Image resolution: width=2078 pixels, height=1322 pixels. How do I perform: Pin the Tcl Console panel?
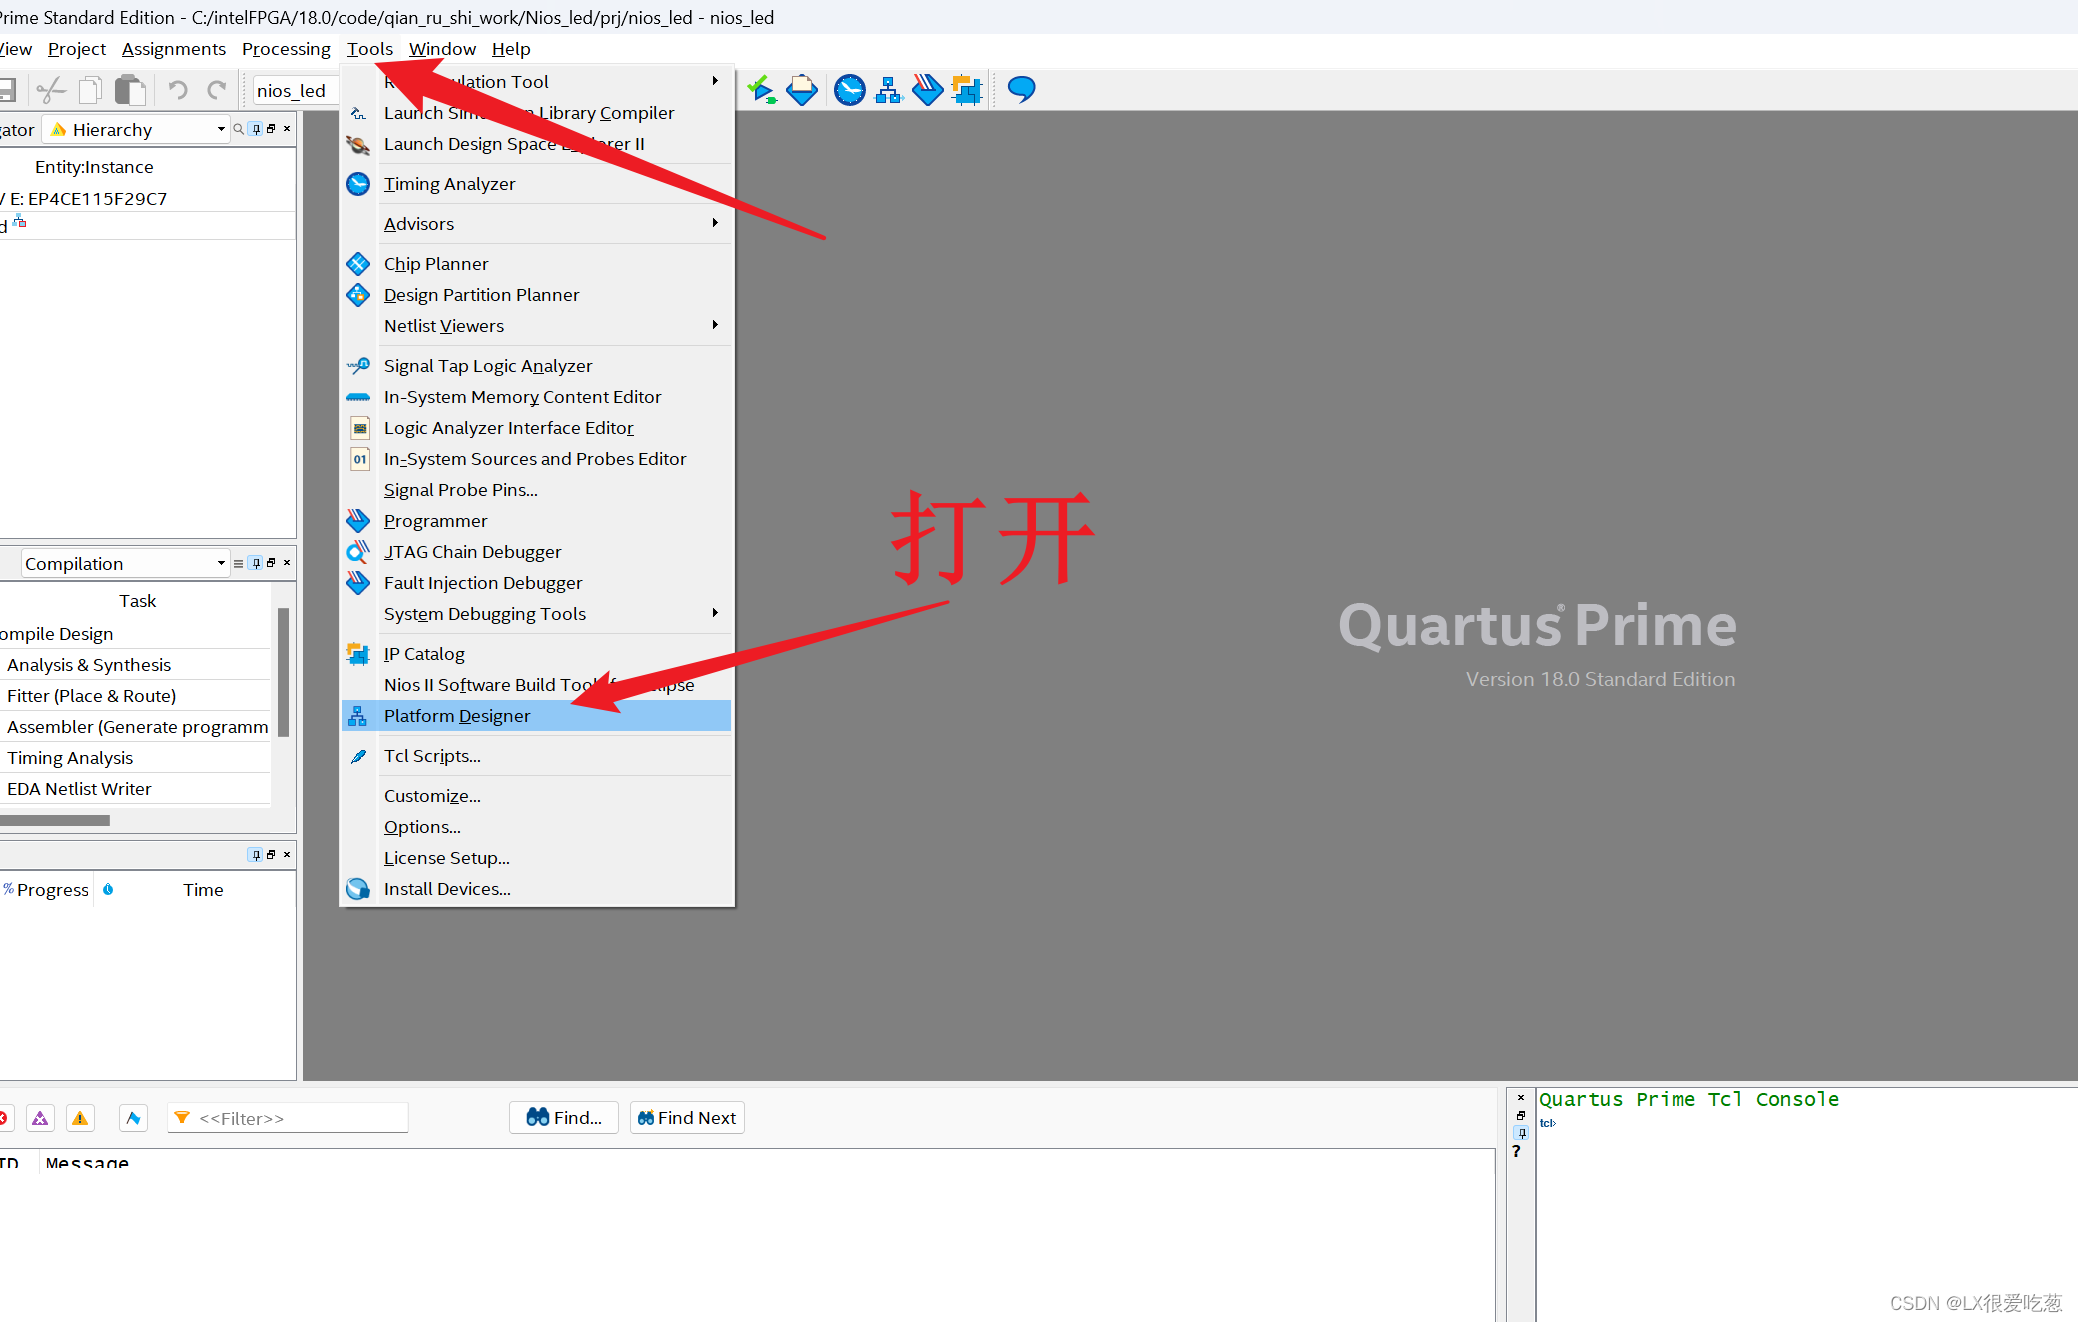pyautogui.click(x=1522, y=1133)
